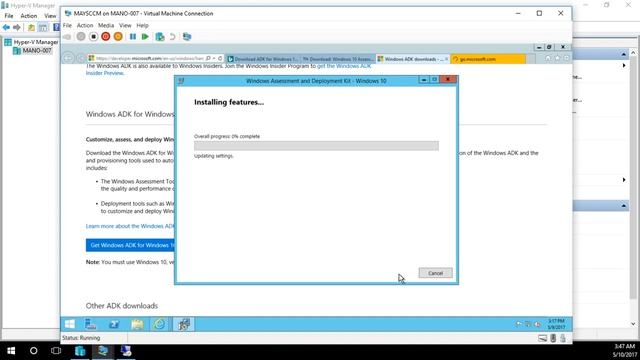Open PowerShell from guest taskbar

[114, 324]
